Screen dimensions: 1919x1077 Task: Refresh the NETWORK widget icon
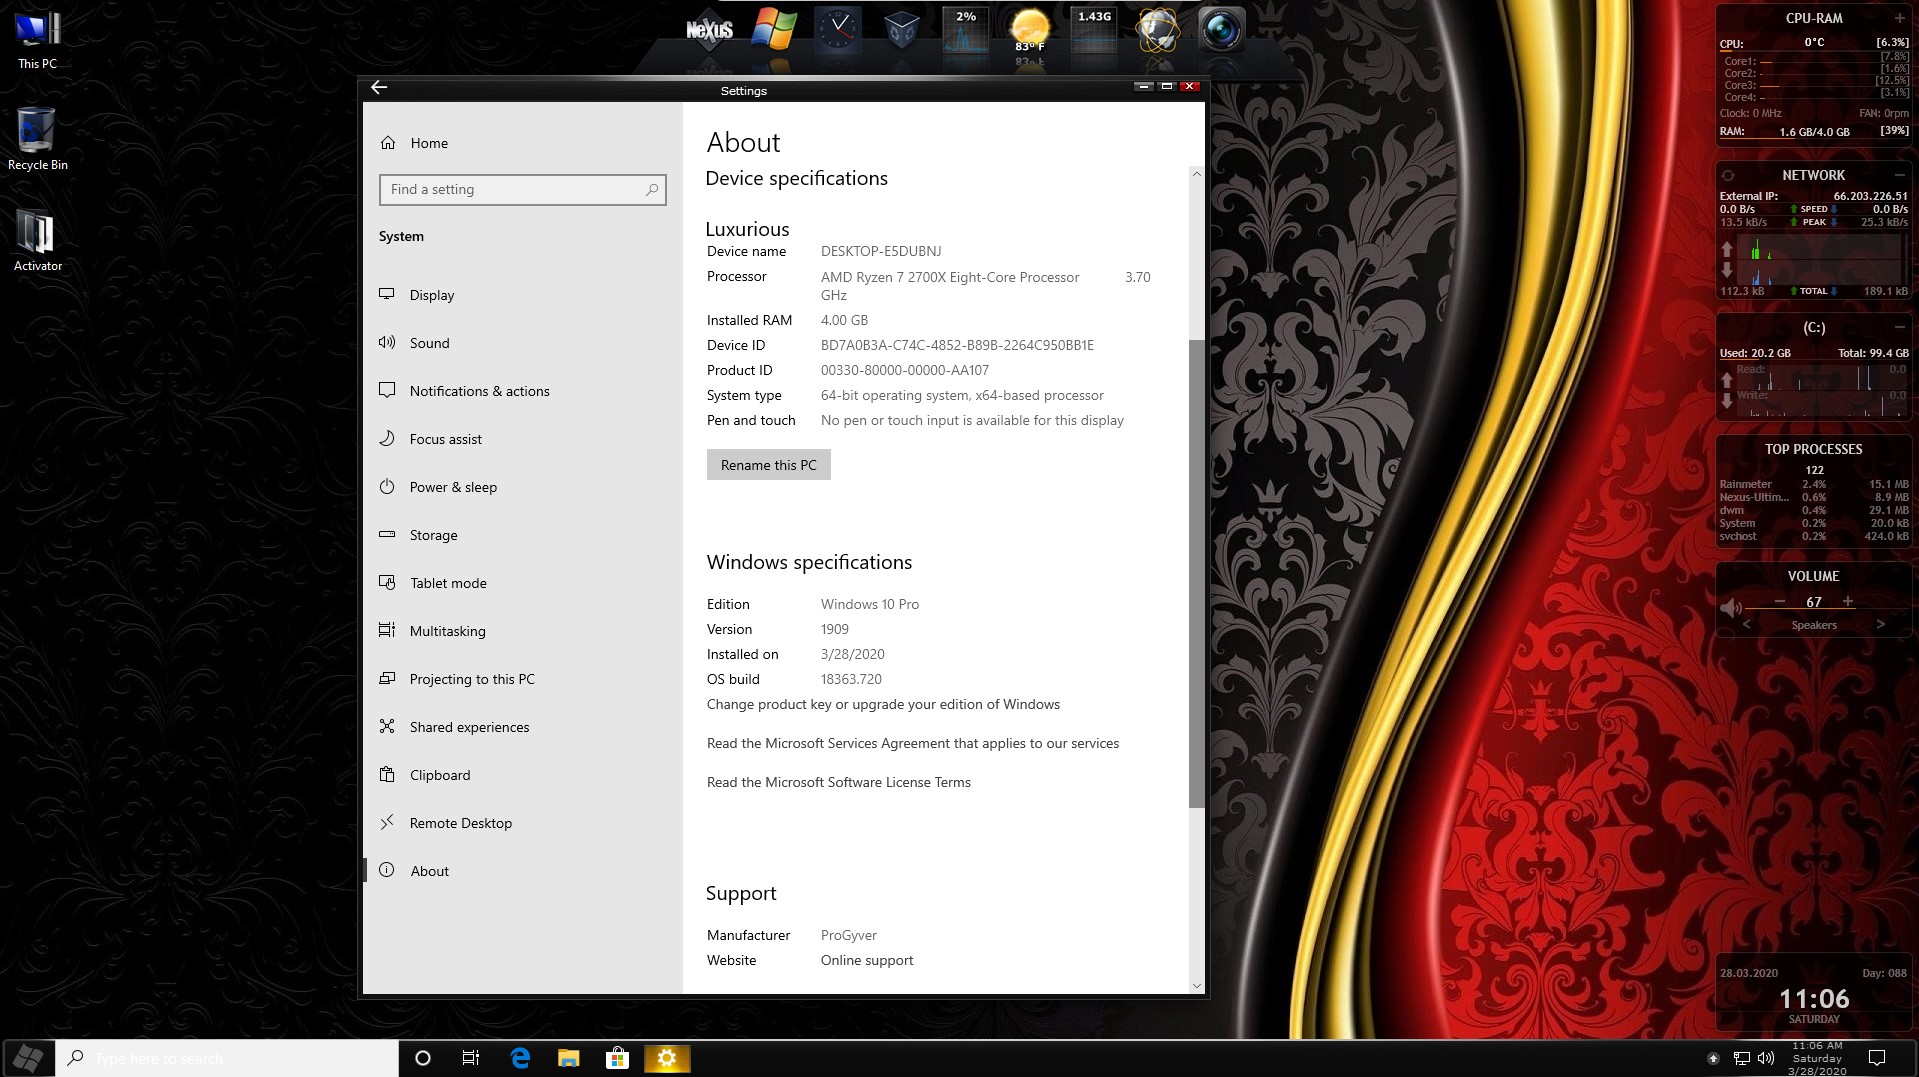point(1728,175)
